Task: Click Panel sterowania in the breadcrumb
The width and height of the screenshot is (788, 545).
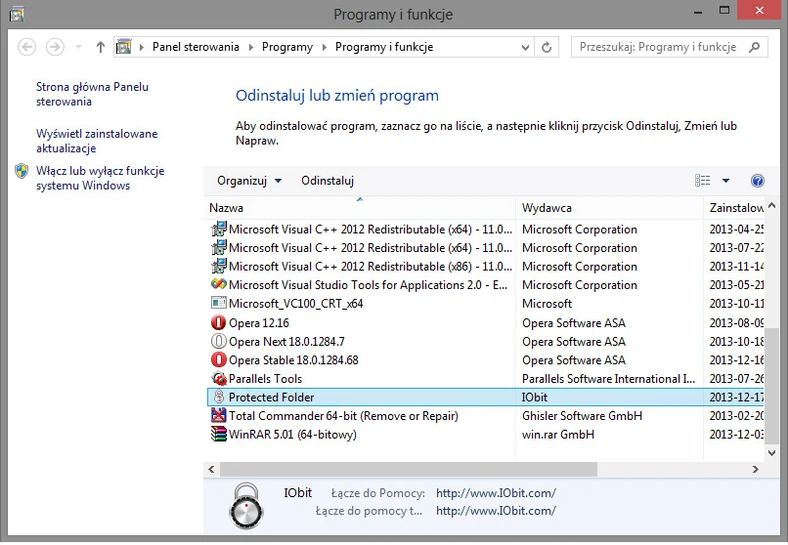Action: (x=195, y=47)
